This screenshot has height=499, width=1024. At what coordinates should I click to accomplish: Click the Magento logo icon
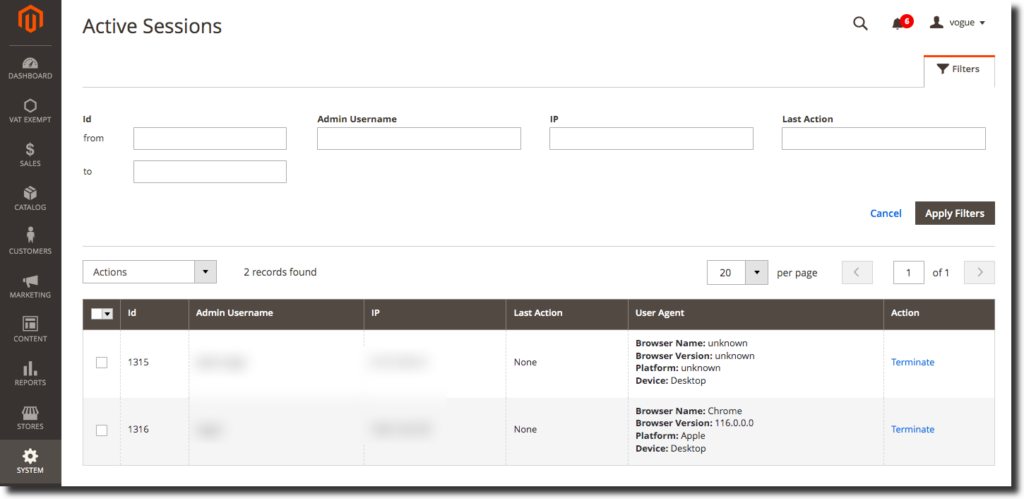point(30,21)
